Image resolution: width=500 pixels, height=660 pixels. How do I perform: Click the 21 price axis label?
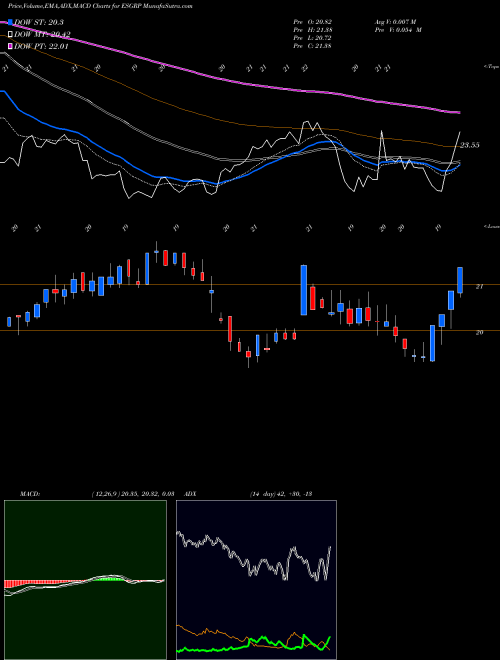[479, 287]
